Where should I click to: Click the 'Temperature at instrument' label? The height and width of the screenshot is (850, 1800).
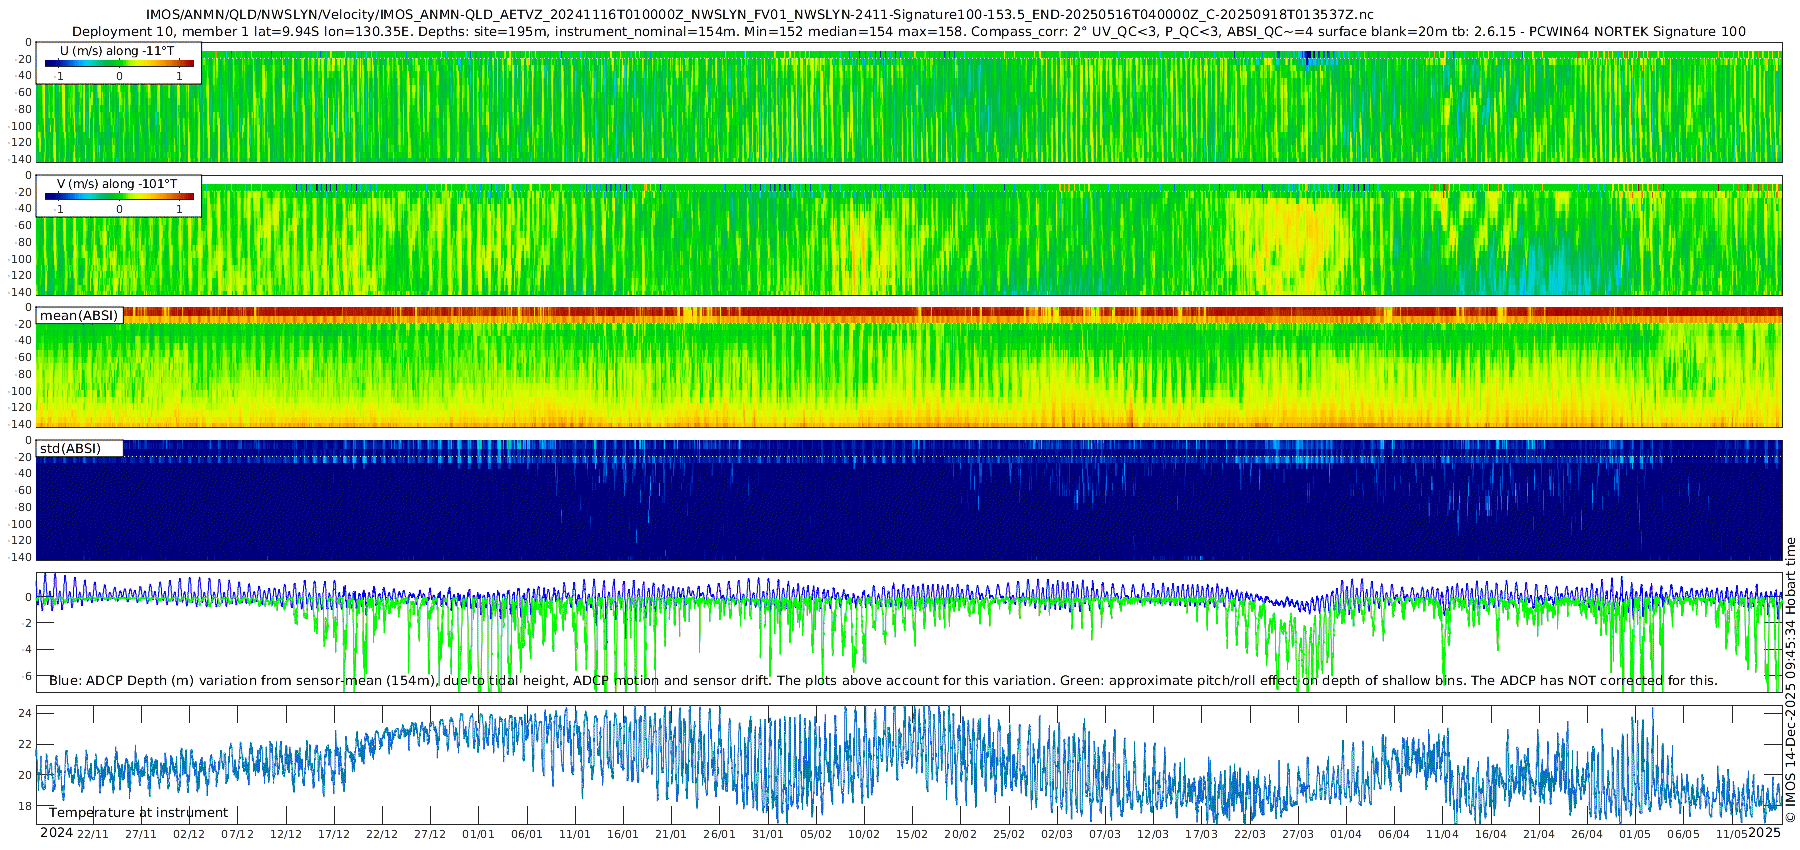coord(138,812)
